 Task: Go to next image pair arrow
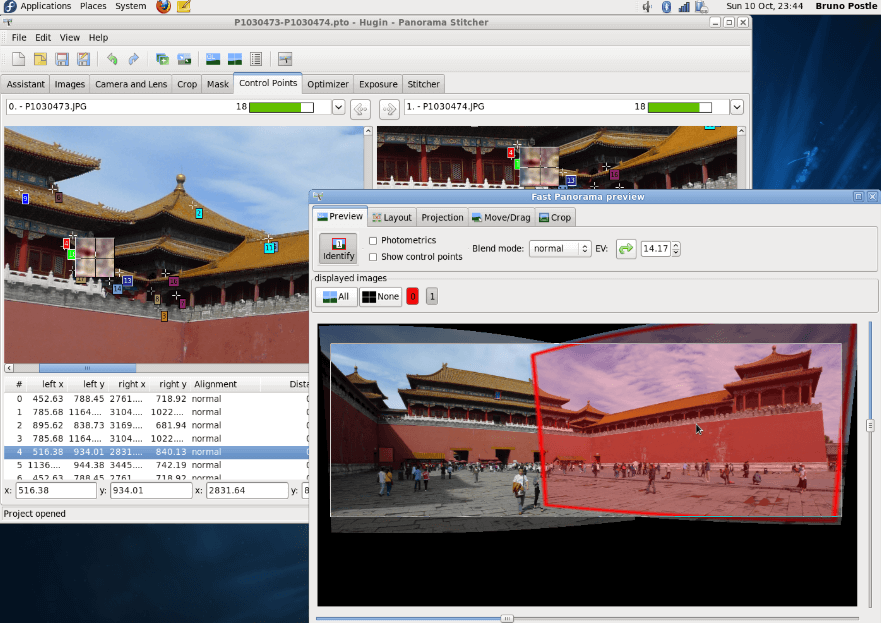pyautogui.click(x=389, y=108)
